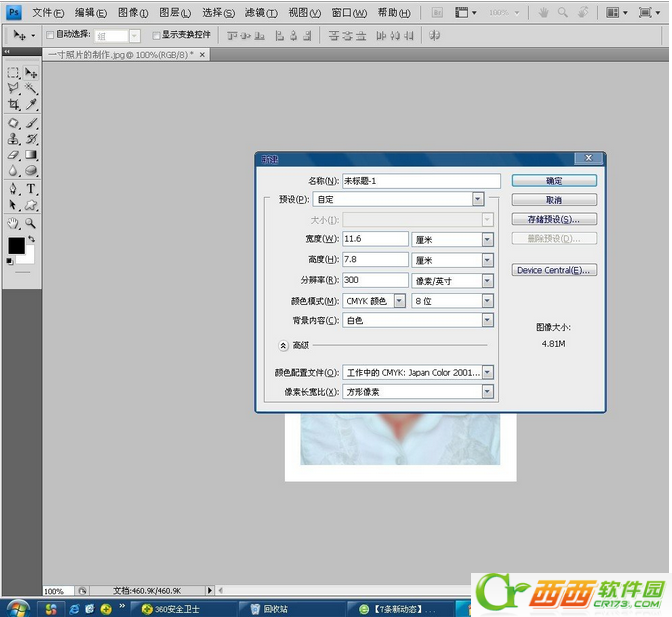Screen dimensions: 672x617
Task: Click the black foreground color swatch
Action: pos(16,245)
